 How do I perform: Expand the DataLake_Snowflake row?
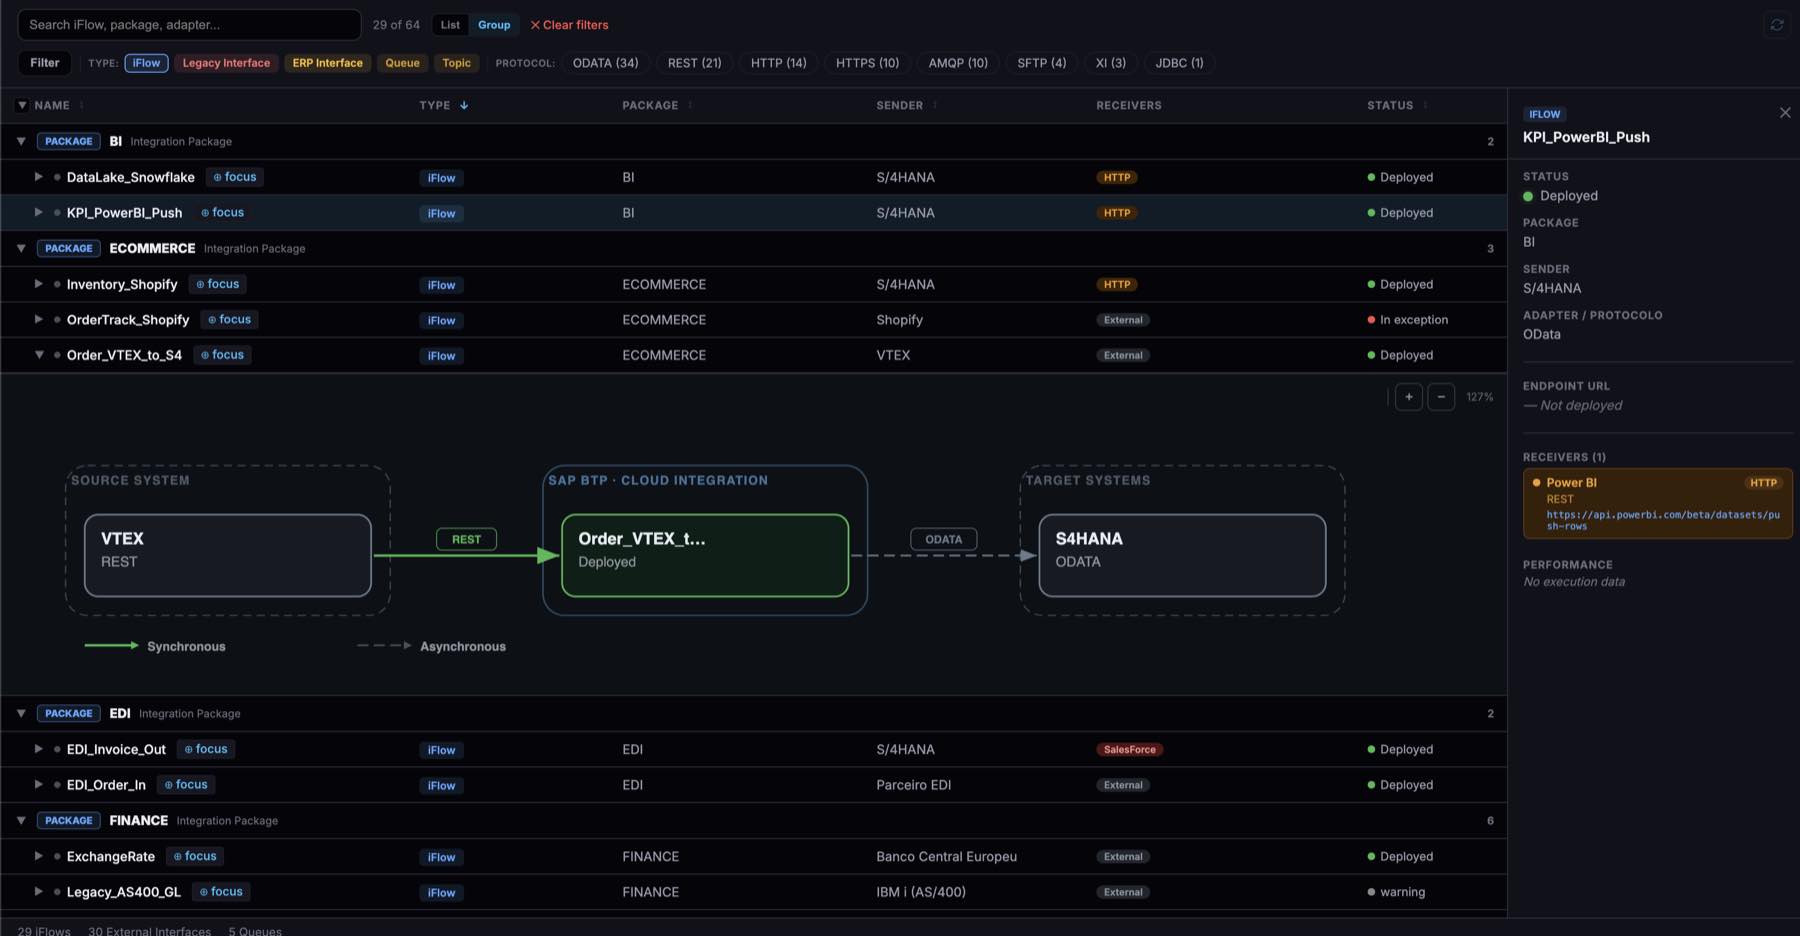tap(38, 177)
